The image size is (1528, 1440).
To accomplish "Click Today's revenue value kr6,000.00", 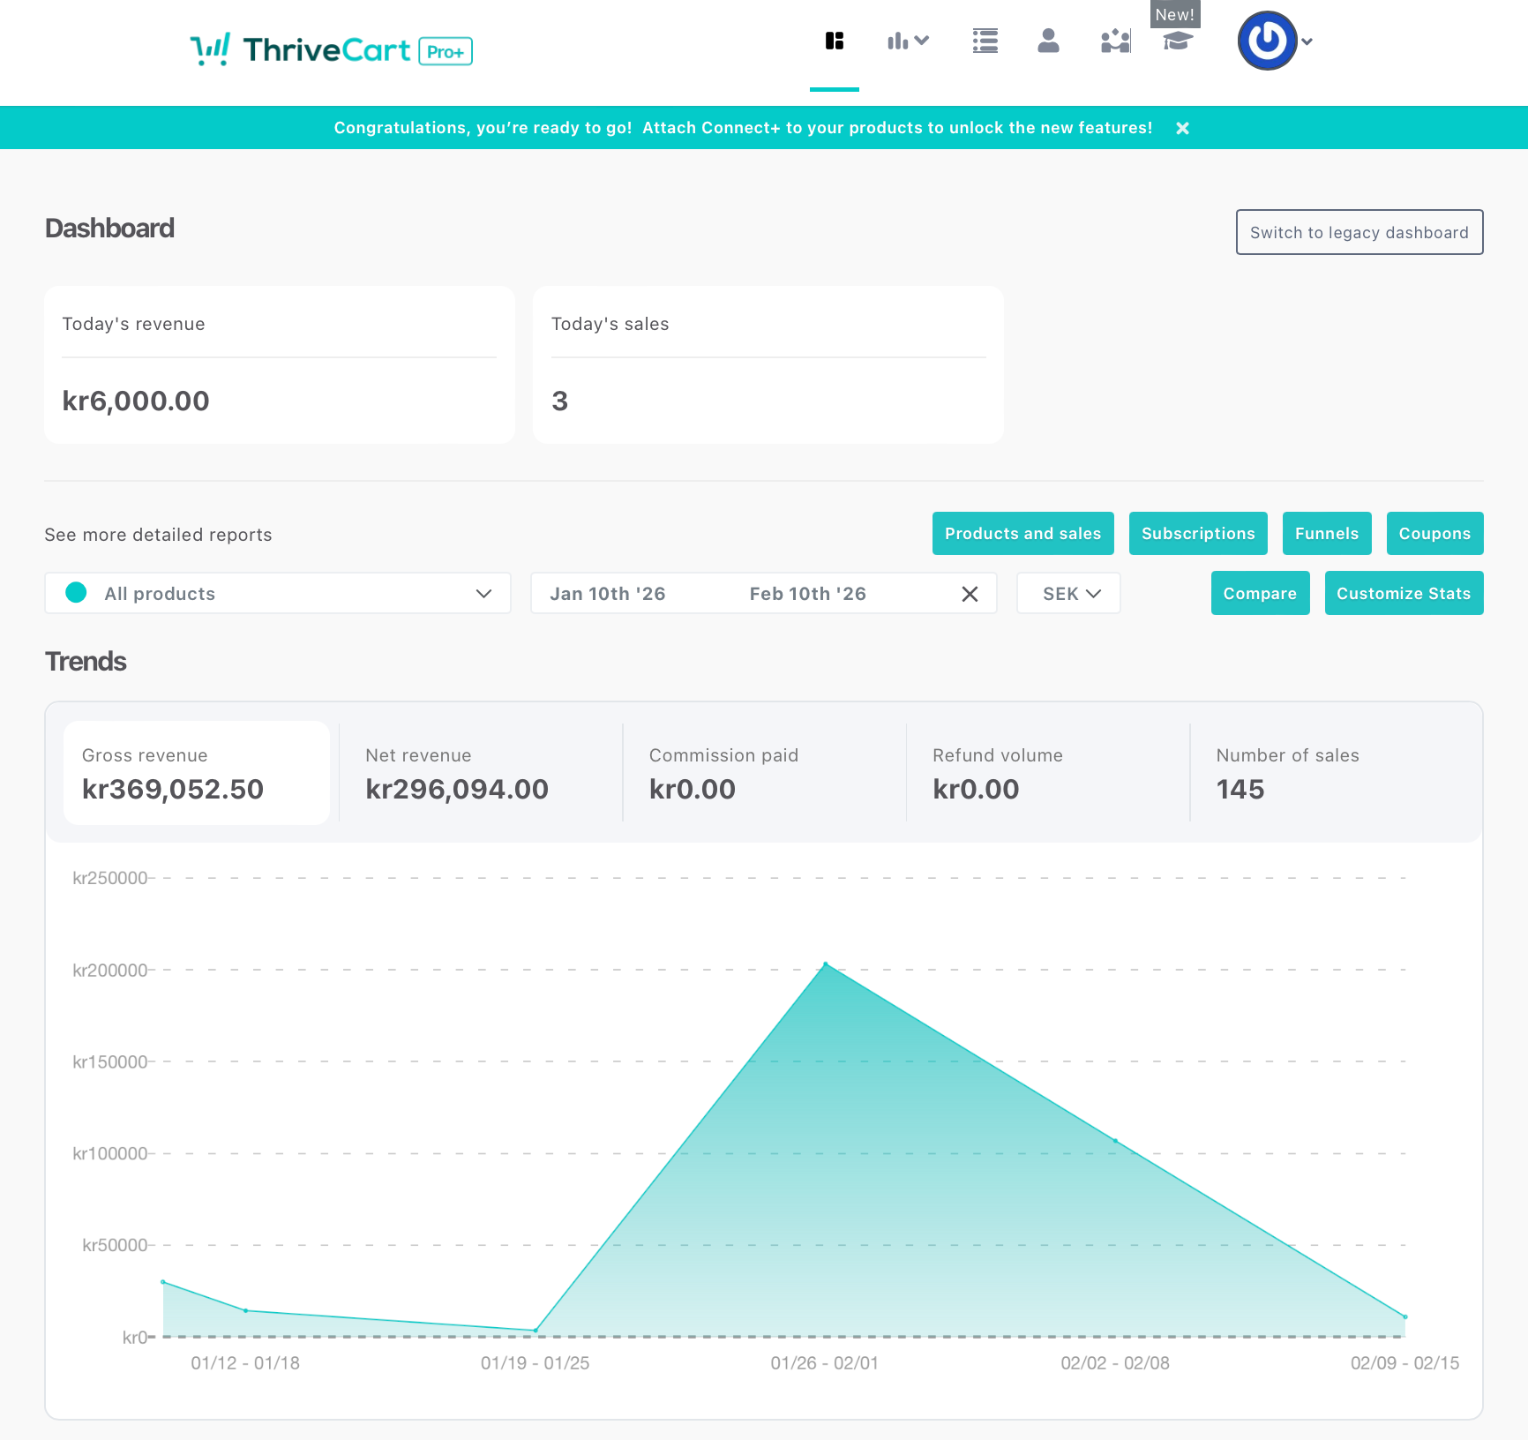I will coord(136,401).
